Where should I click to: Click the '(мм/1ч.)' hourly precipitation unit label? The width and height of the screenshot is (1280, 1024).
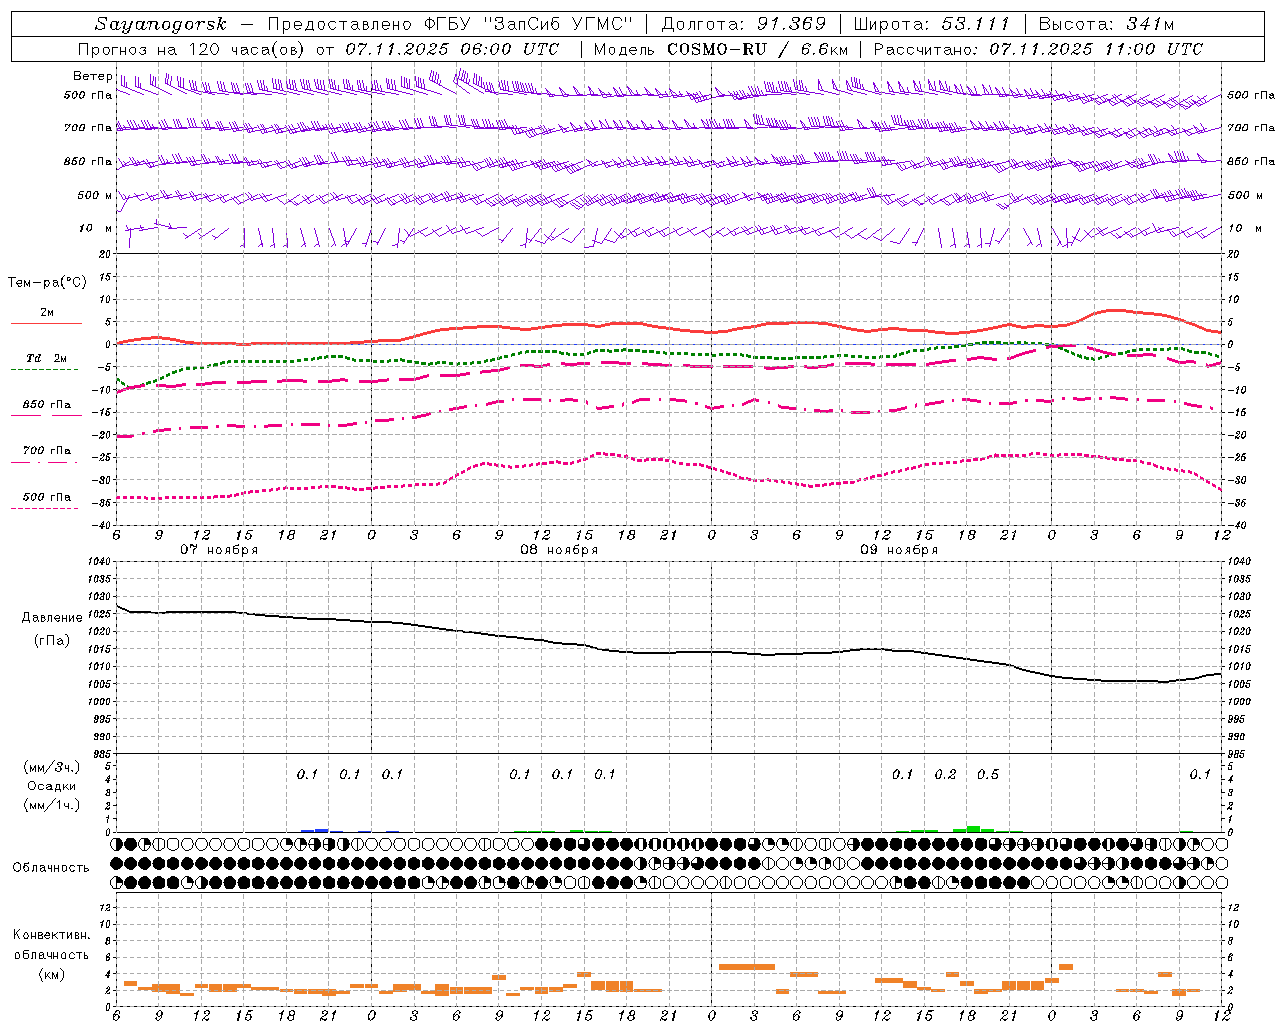click(52, 805)
